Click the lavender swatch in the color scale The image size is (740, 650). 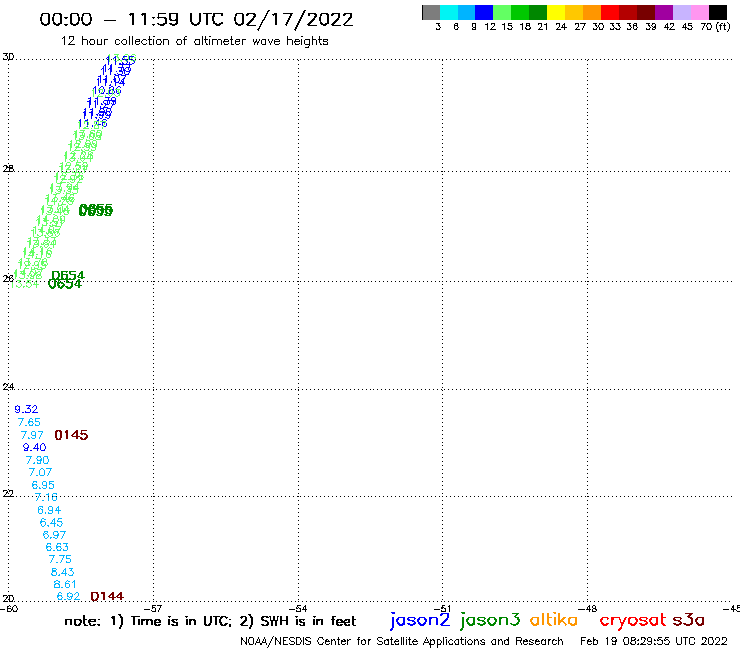682,12
